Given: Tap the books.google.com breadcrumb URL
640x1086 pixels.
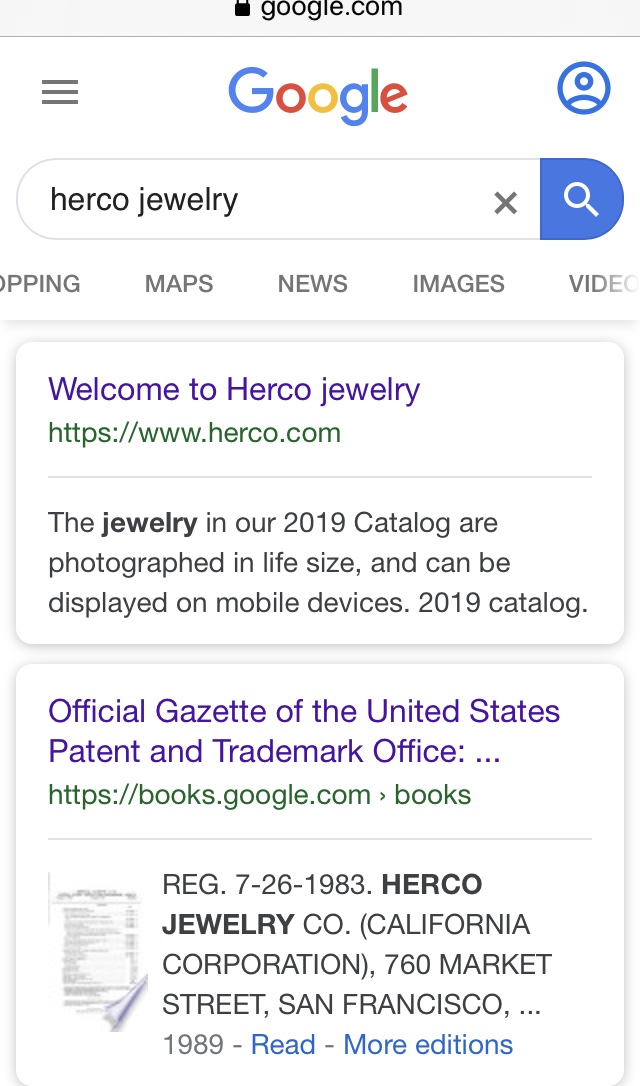Looking at the screenshot, I should tap(259, 795).
